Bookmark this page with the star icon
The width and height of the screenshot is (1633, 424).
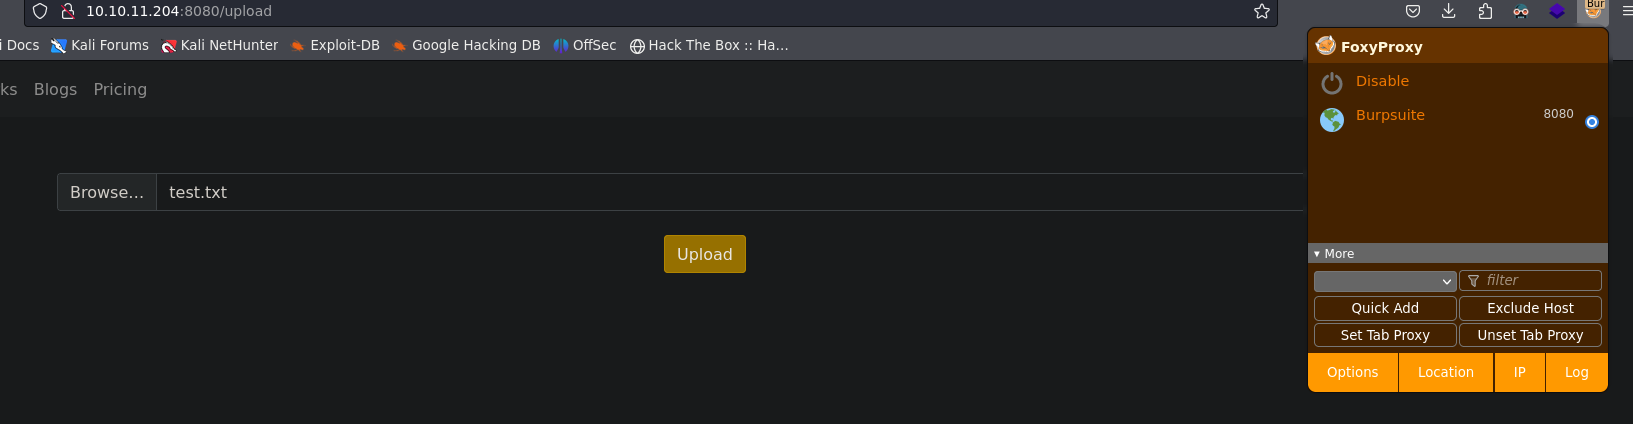coord(1262,11)
